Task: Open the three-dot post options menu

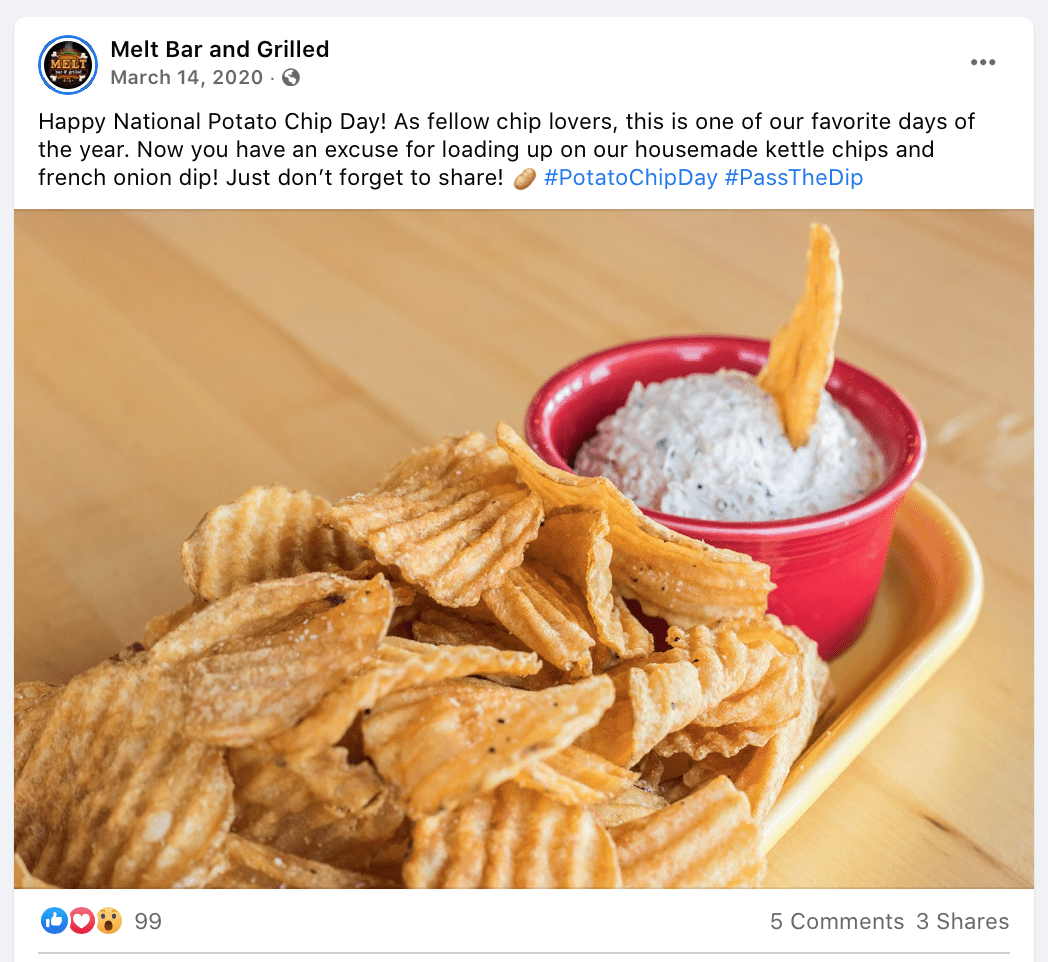Action: point(982,62)
